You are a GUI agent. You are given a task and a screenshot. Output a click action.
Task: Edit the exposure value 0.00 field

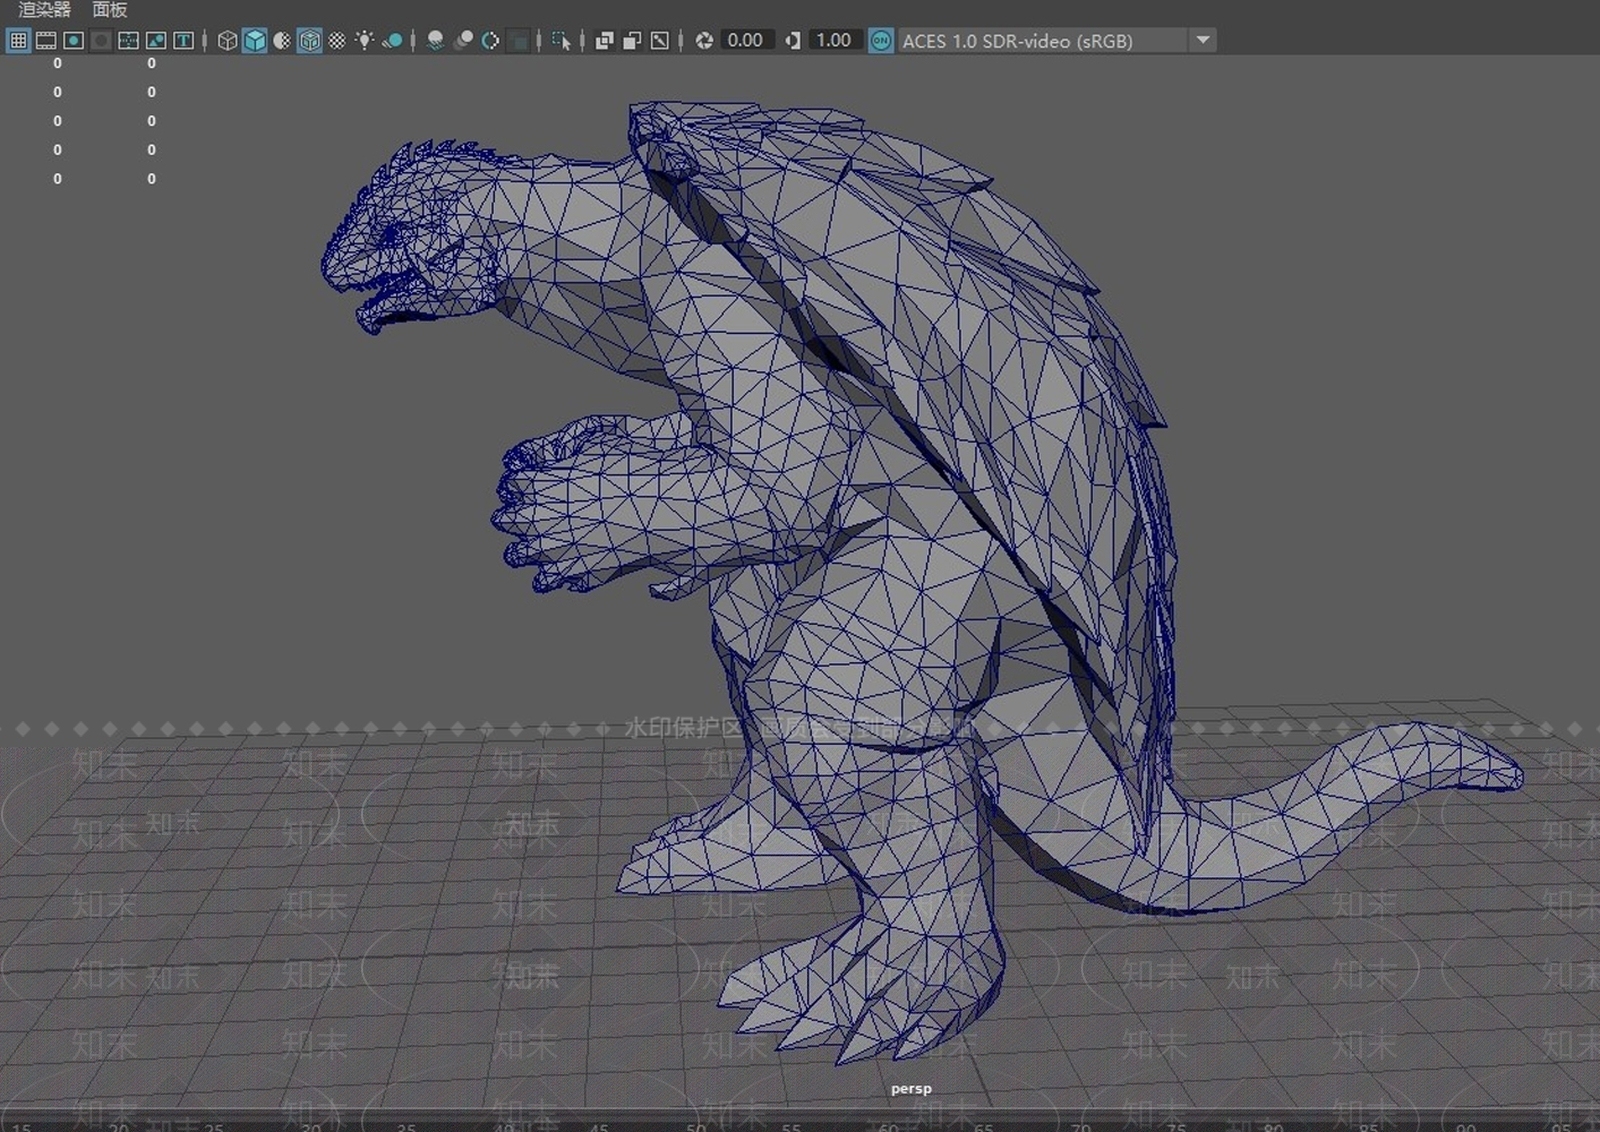point(746,41)
